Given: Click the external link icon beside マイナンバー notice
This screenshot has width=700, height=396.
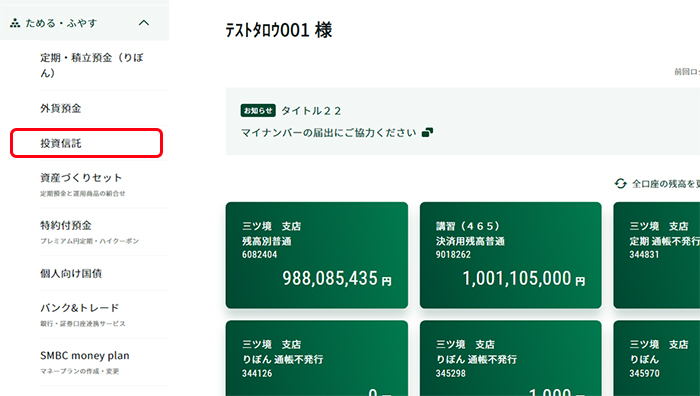Looking at the screenshot, I should pyautogui.click(x=427, y=133).
